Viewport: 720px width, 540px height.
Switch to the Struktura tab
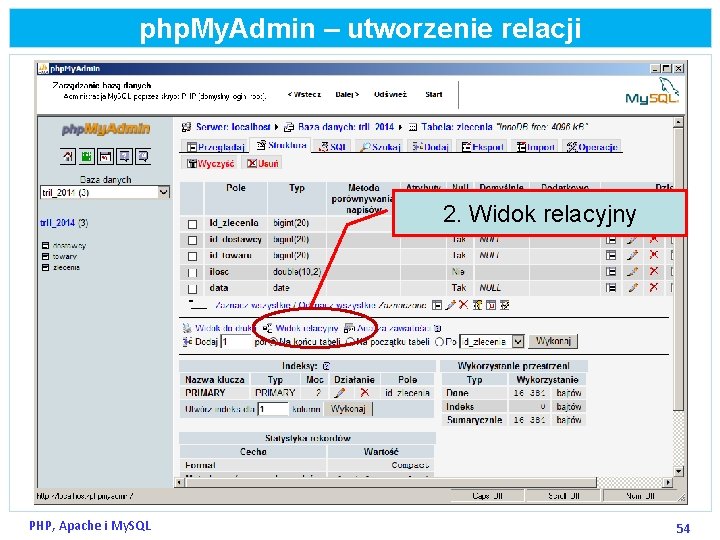(281, 145)
